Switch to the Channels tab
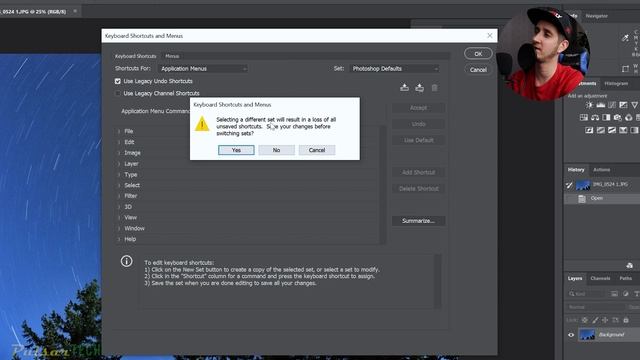640x360 pixels. click(600, 278)
